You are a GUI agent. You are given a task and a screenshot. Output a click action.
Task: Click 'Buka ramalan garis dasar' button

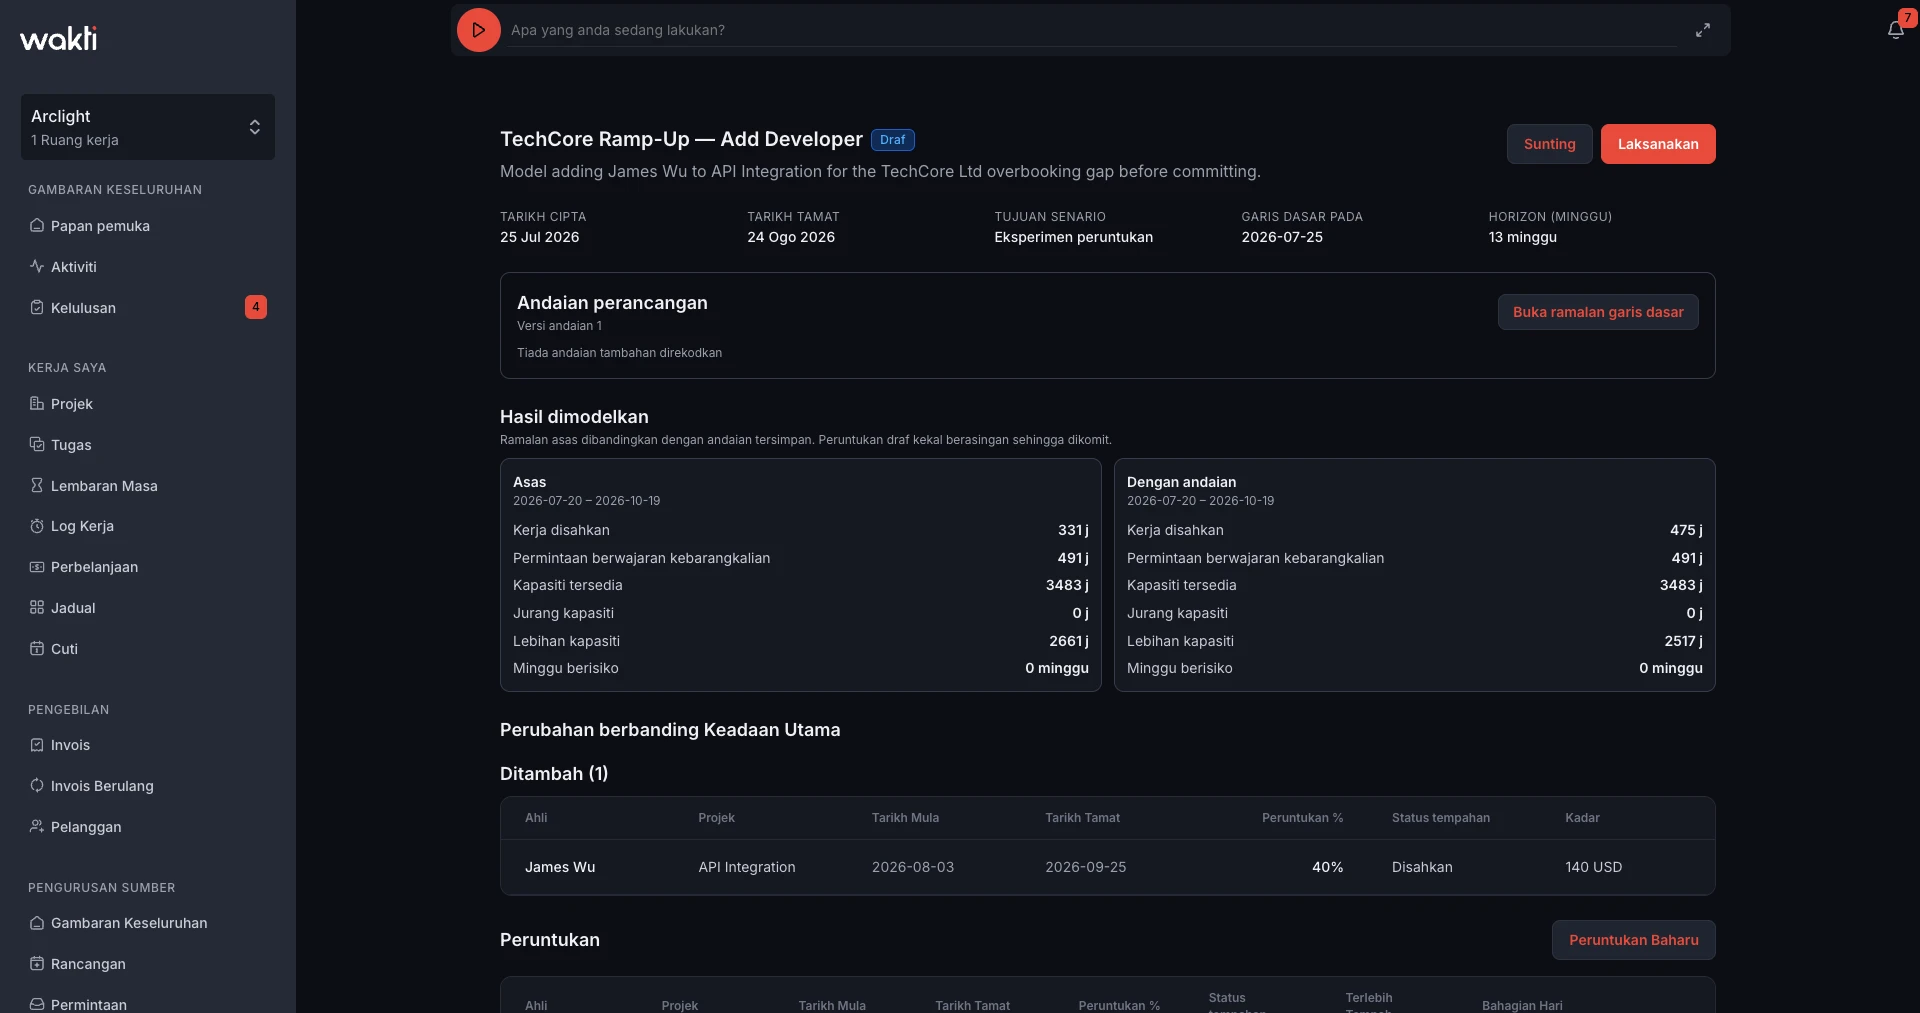[x=1598, y=312]
